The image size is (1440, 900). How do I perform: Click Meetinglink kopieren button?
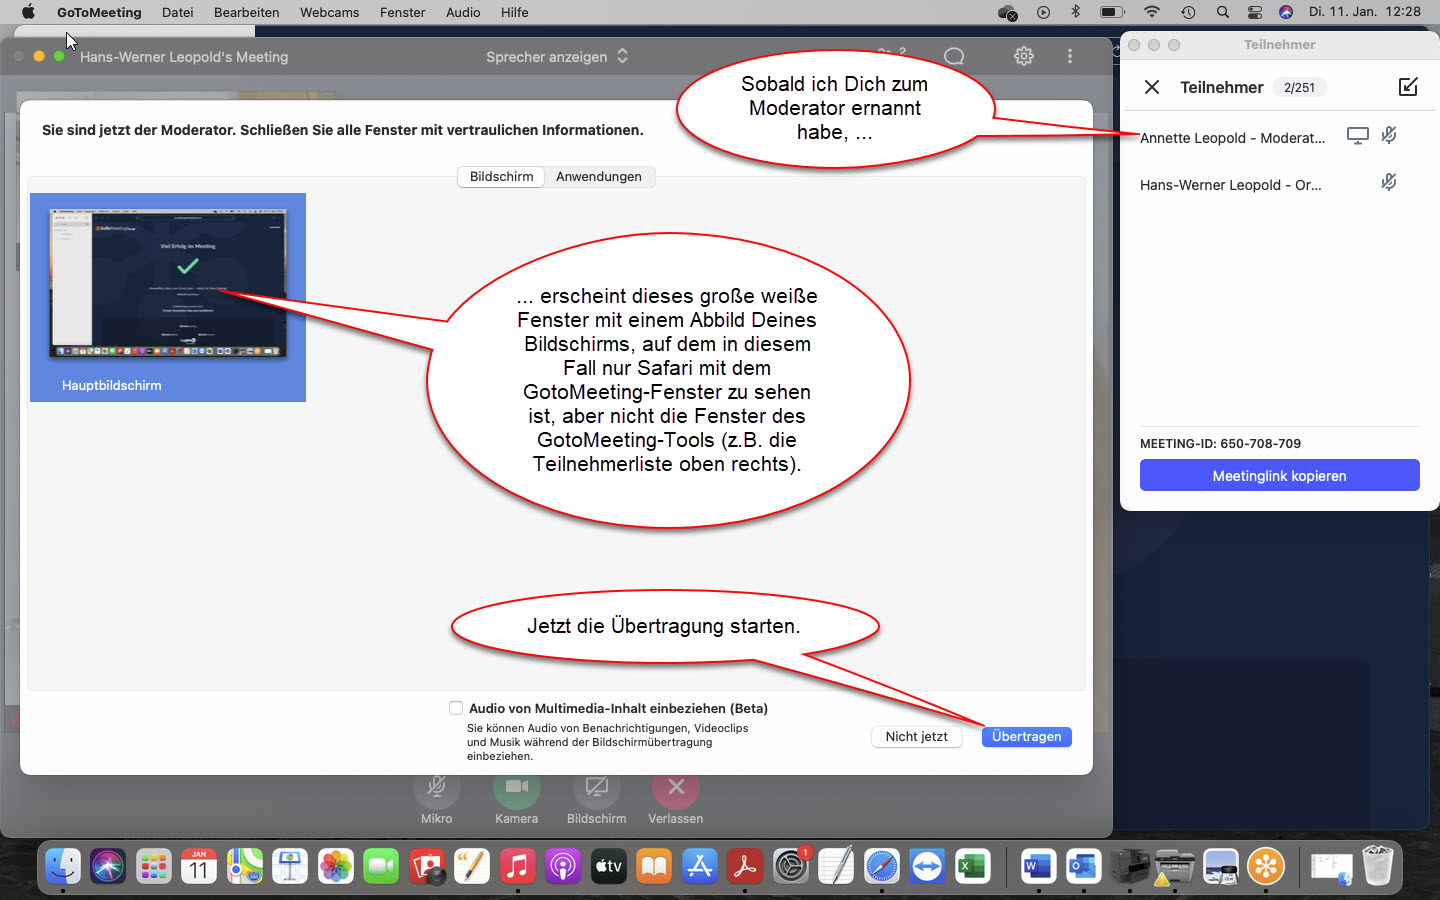tap(1279, 475)
